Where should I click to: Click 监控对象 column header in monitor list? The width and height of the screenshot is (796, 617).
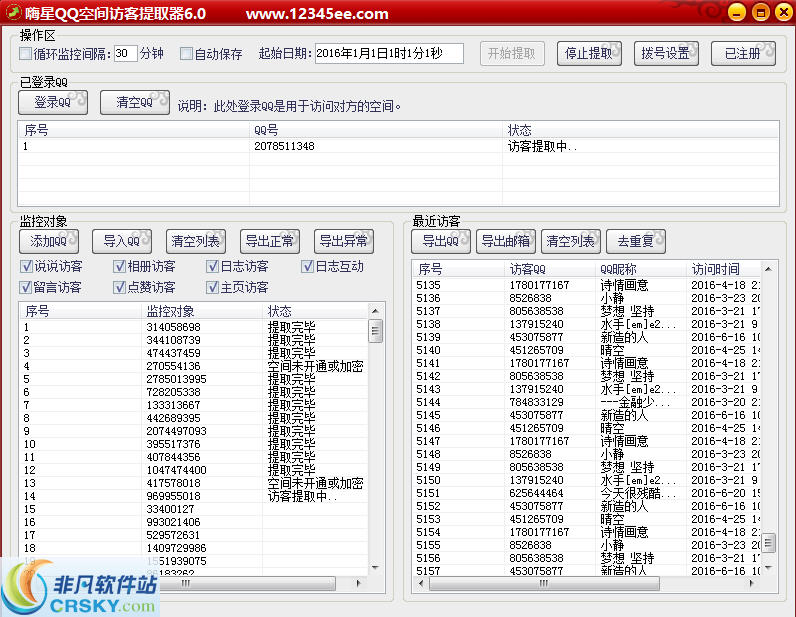(x=202, y=311)
